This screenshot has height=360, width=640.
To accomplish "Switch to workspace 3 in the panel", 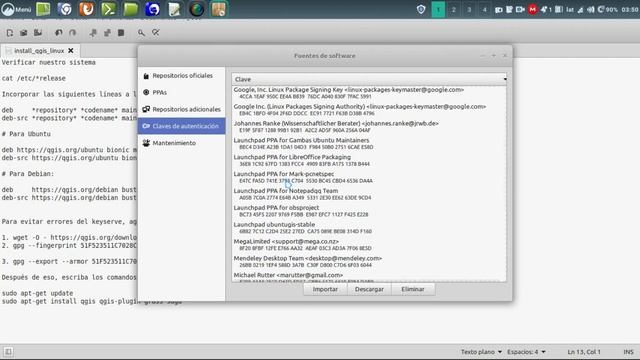I will pyautogui.click(x=469, y=9).
